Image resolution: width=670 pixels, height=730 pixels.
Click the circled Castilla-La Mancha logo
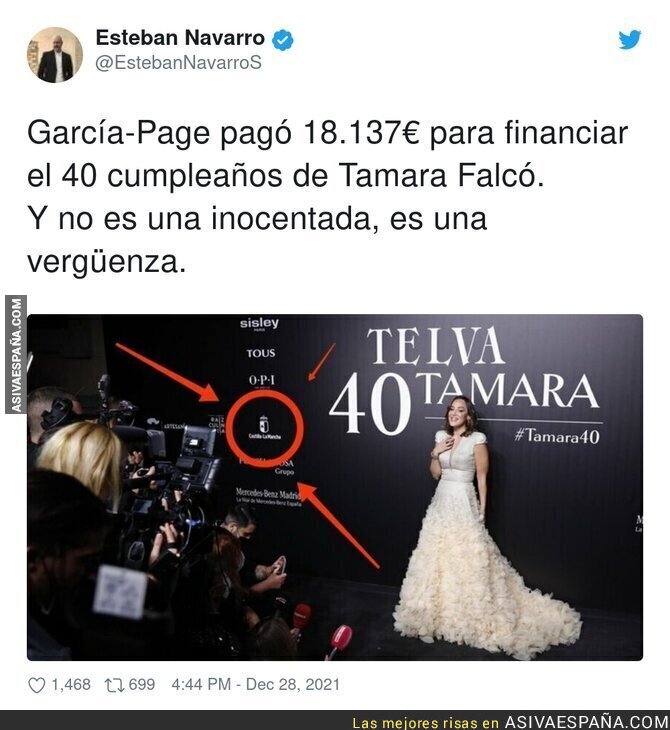click(x=264, y=428)
